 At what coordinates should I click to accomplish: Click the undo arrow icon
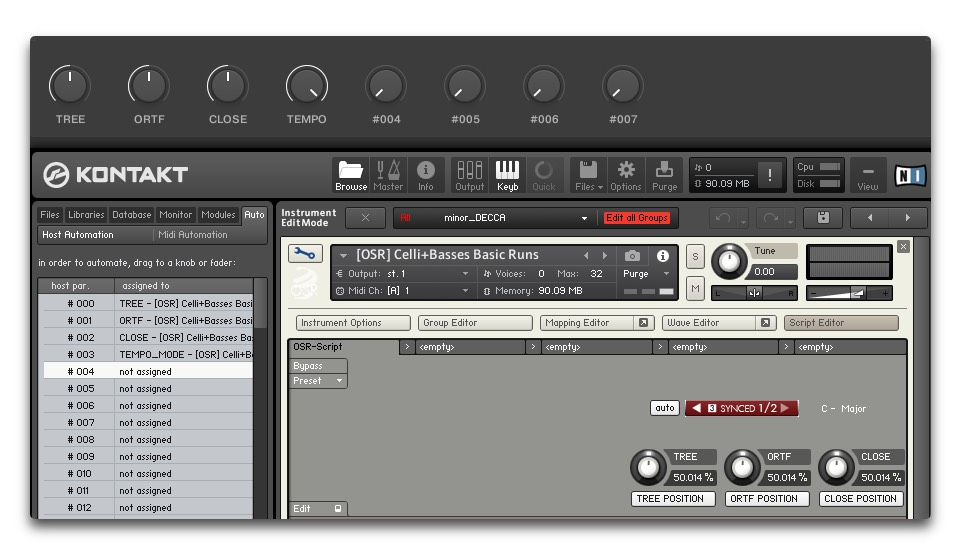(x=723, y=218)
